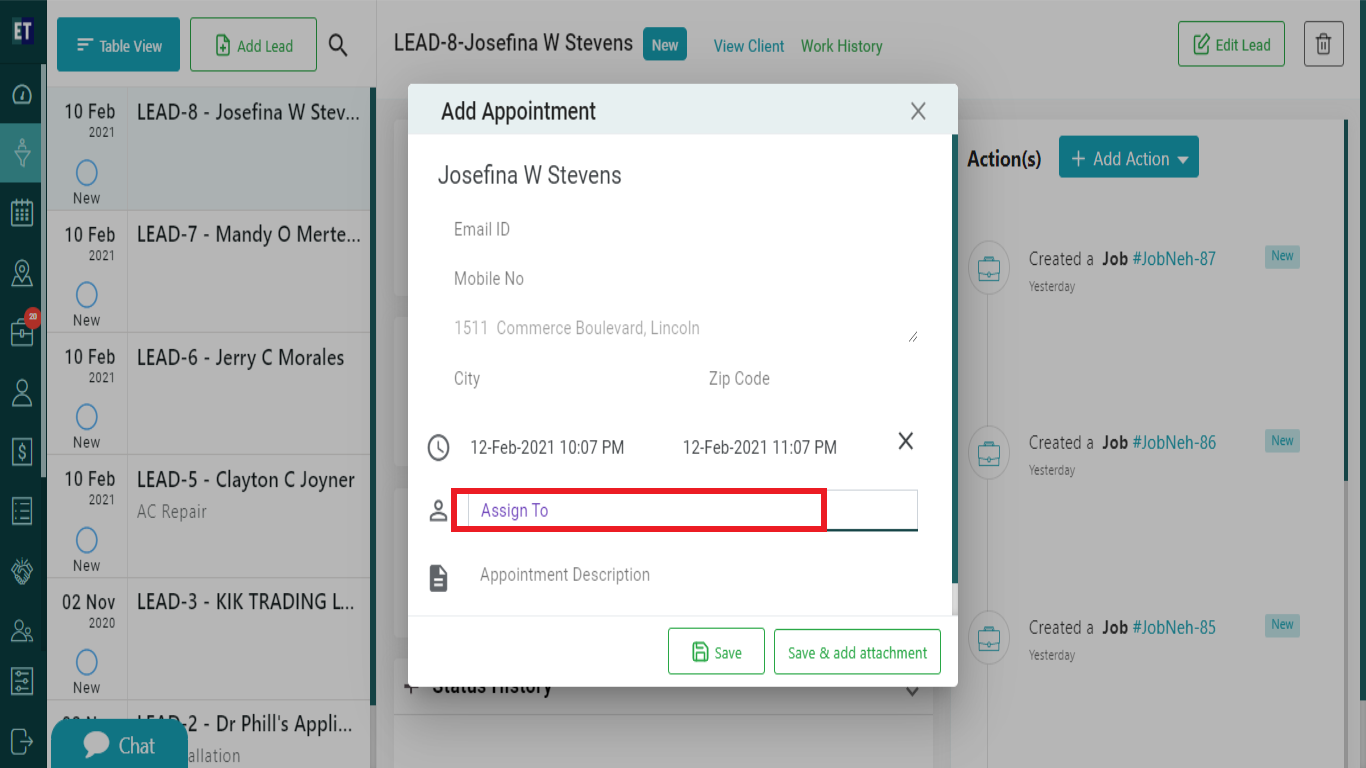The height and width of the screenshot is (768, 1366).
Task: Open the #JobNeh-85 link
Action: click(x=1174, y=628)
